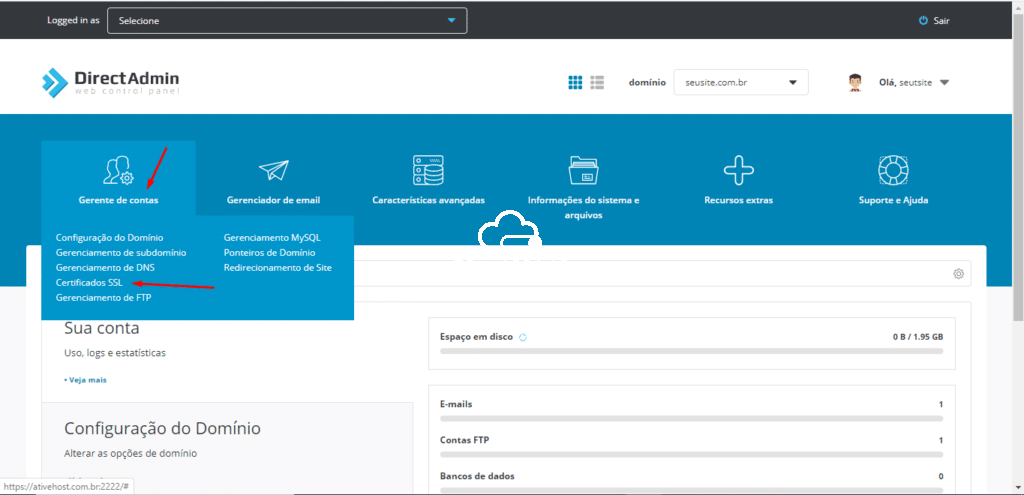Click the Veja mais link
Screen dimensions: 1024x495
click(x=86, y=380)
